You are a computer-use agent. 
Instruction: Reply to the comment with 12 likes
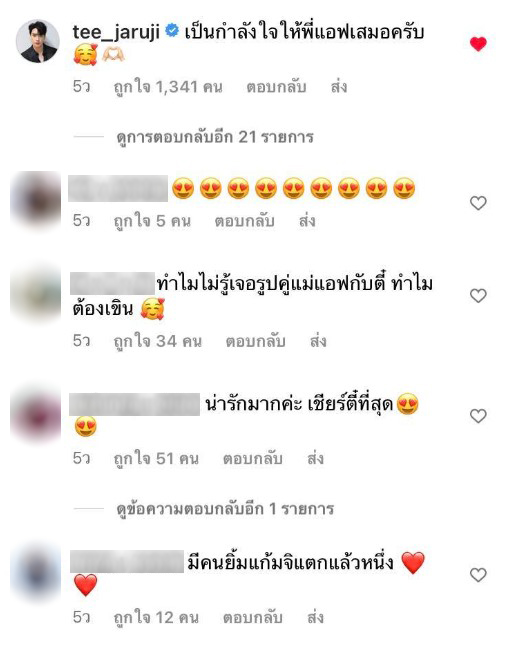coord(252,617)
